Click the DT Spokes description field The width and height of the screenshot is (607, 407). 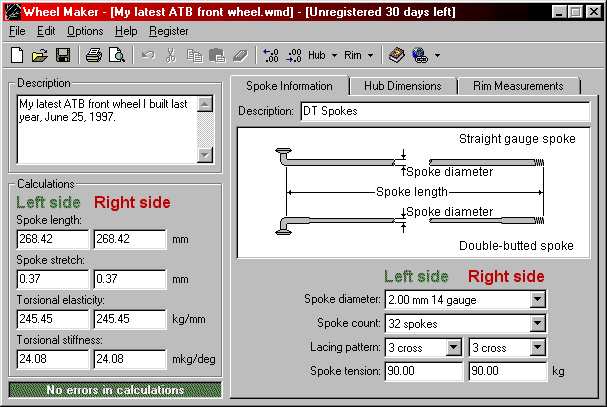(445, 111)
